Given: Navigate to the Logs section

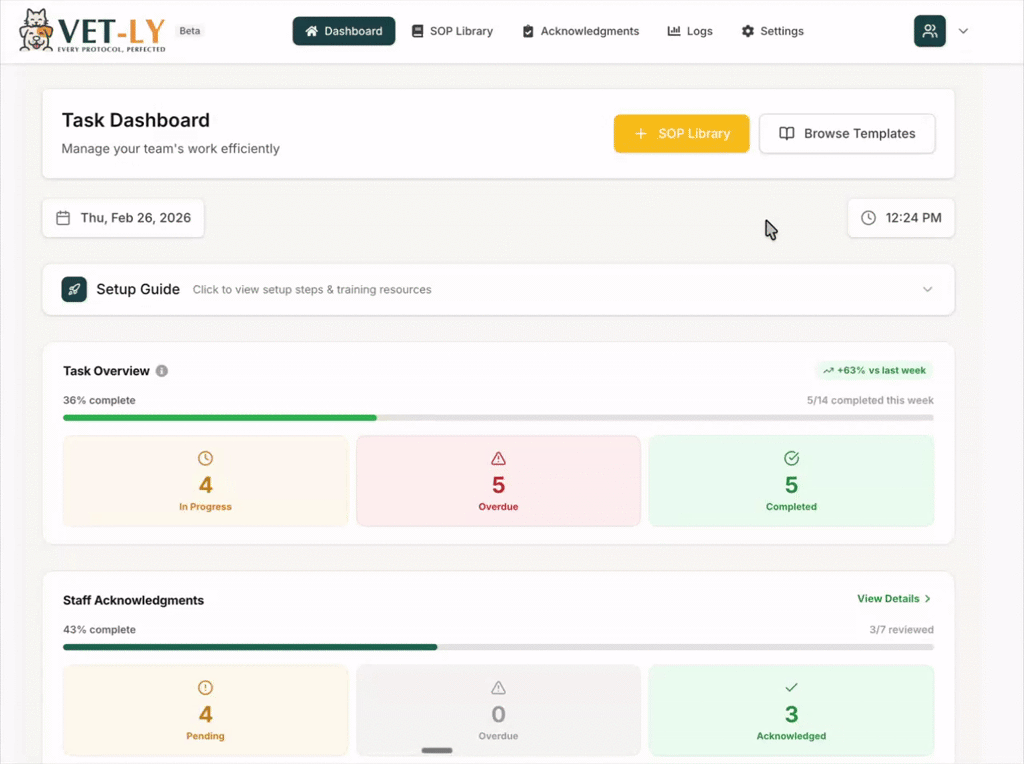Looking at the screenshot, I should (690, 31).
